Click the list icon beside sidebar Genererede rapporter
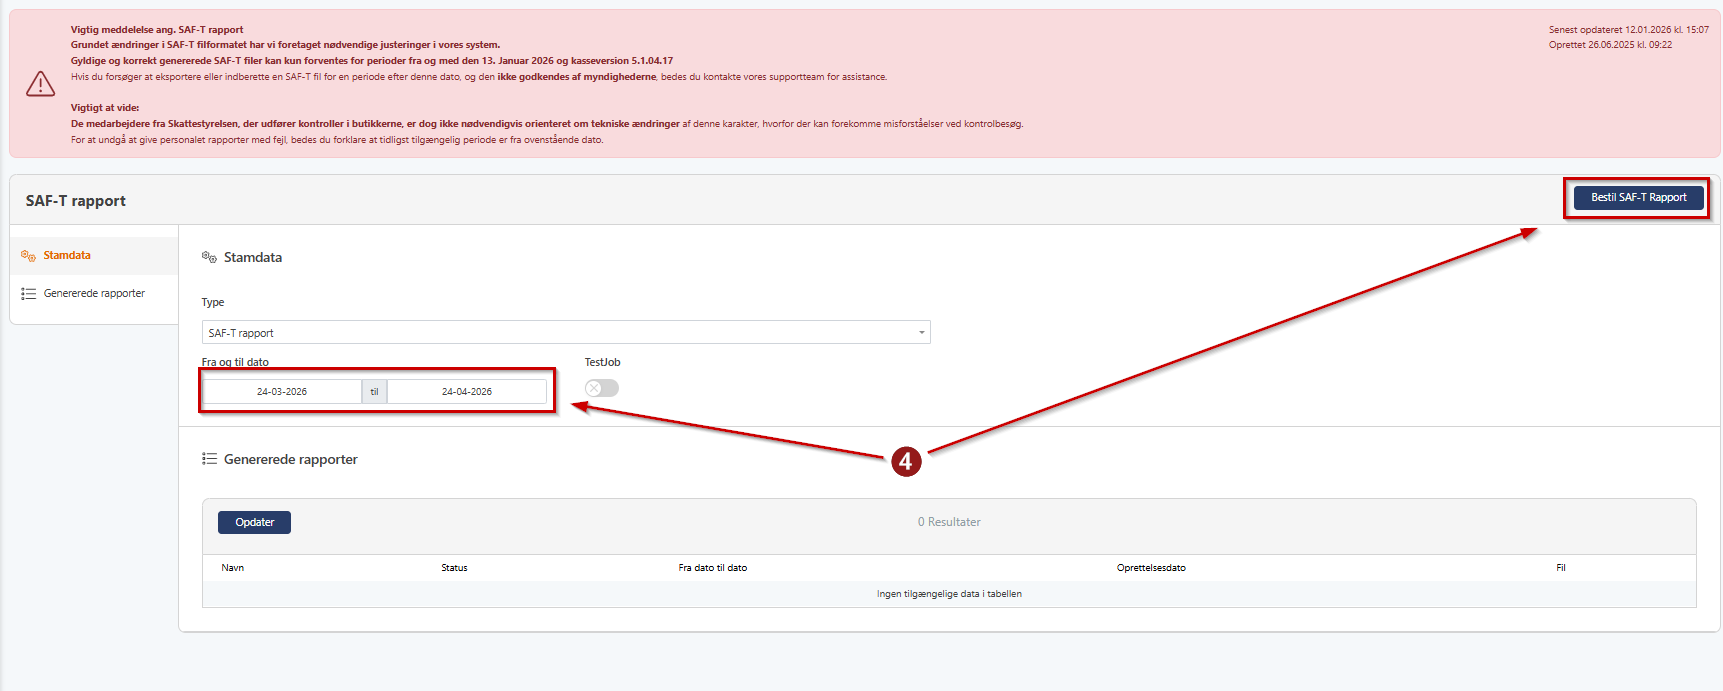This screenshot has width=1723, height=691. (28, 294)
